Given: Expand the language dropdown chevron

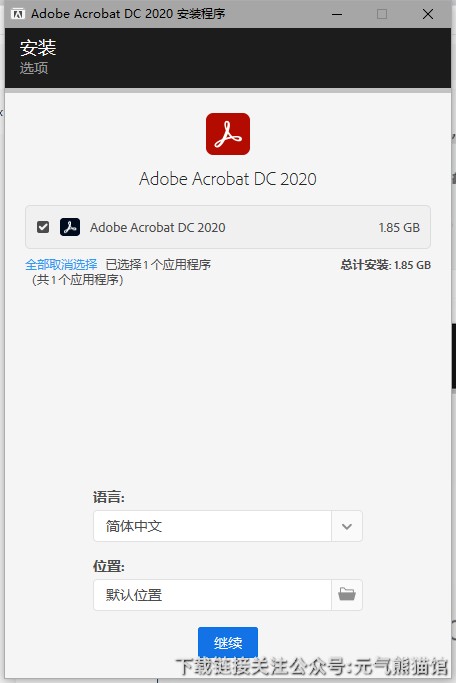Looking at the screenshot, I should click(347, 526).
